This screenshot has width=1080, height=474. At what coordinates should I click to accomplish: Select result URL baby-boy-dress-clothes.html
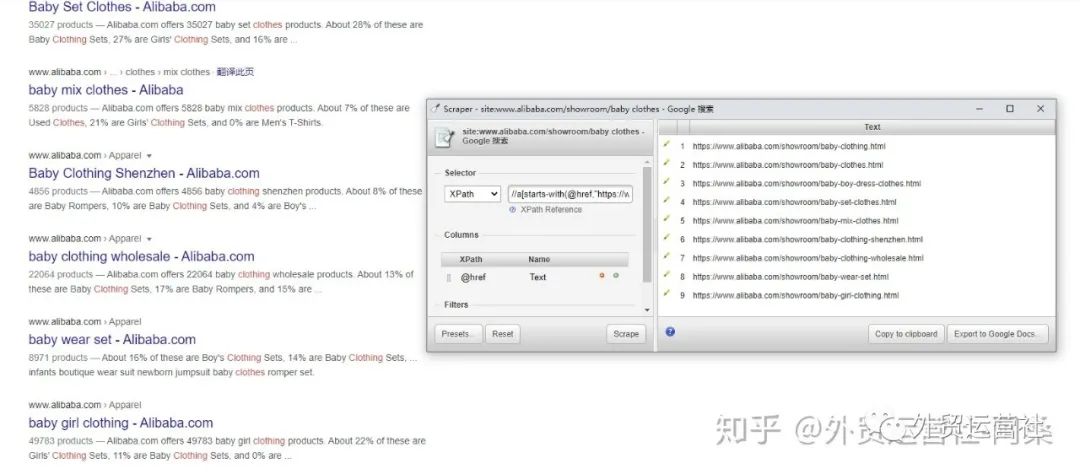[807, 183]
